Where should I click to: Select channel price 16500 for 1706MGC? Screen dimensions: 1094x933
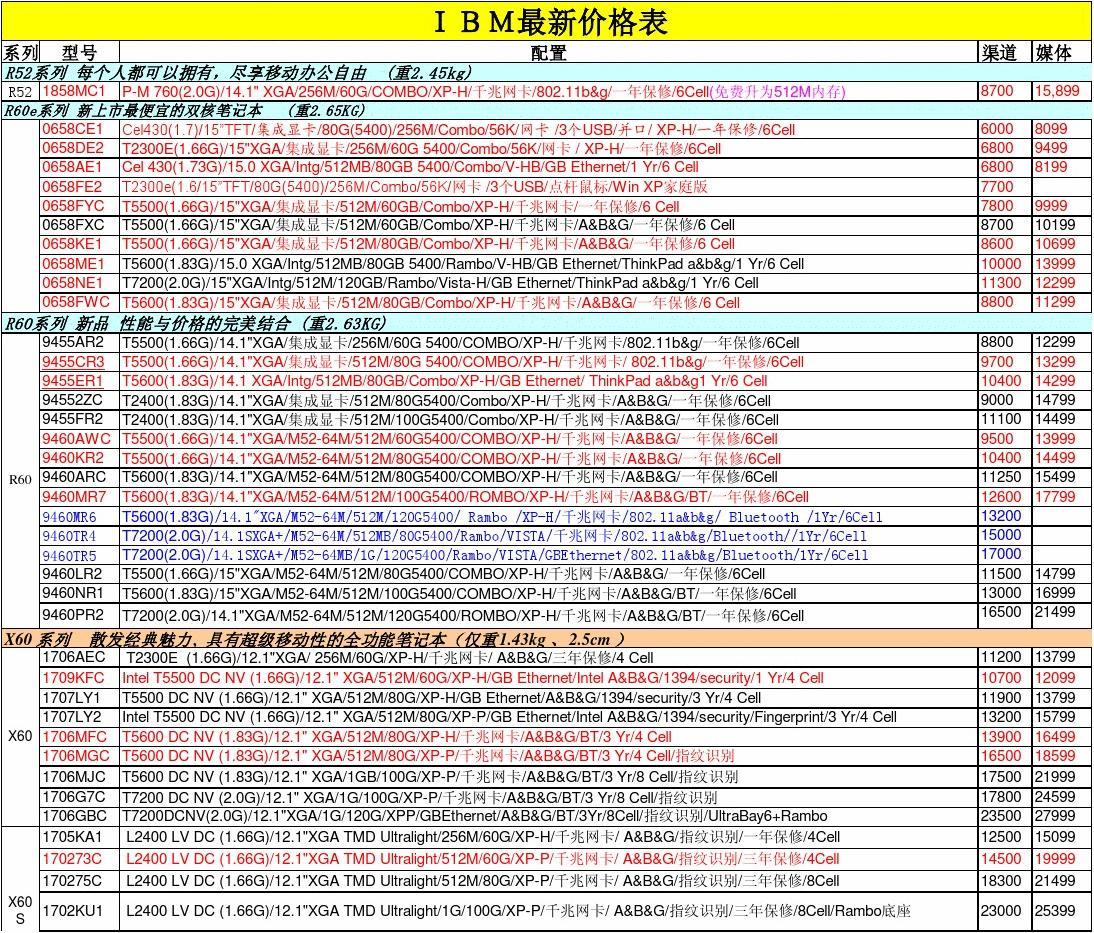click(1001, 756)
